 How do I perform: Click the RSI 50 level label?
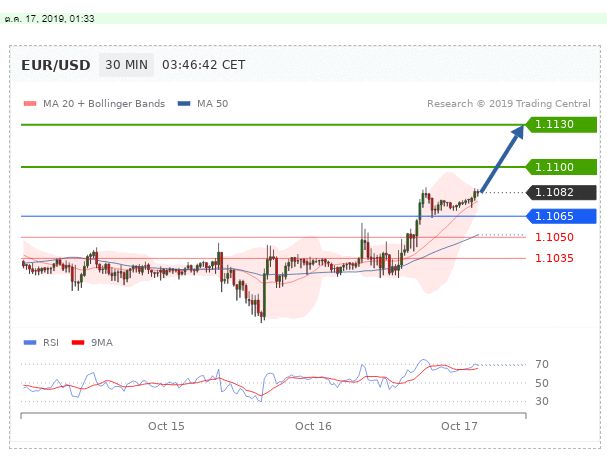tap(542, 383)
